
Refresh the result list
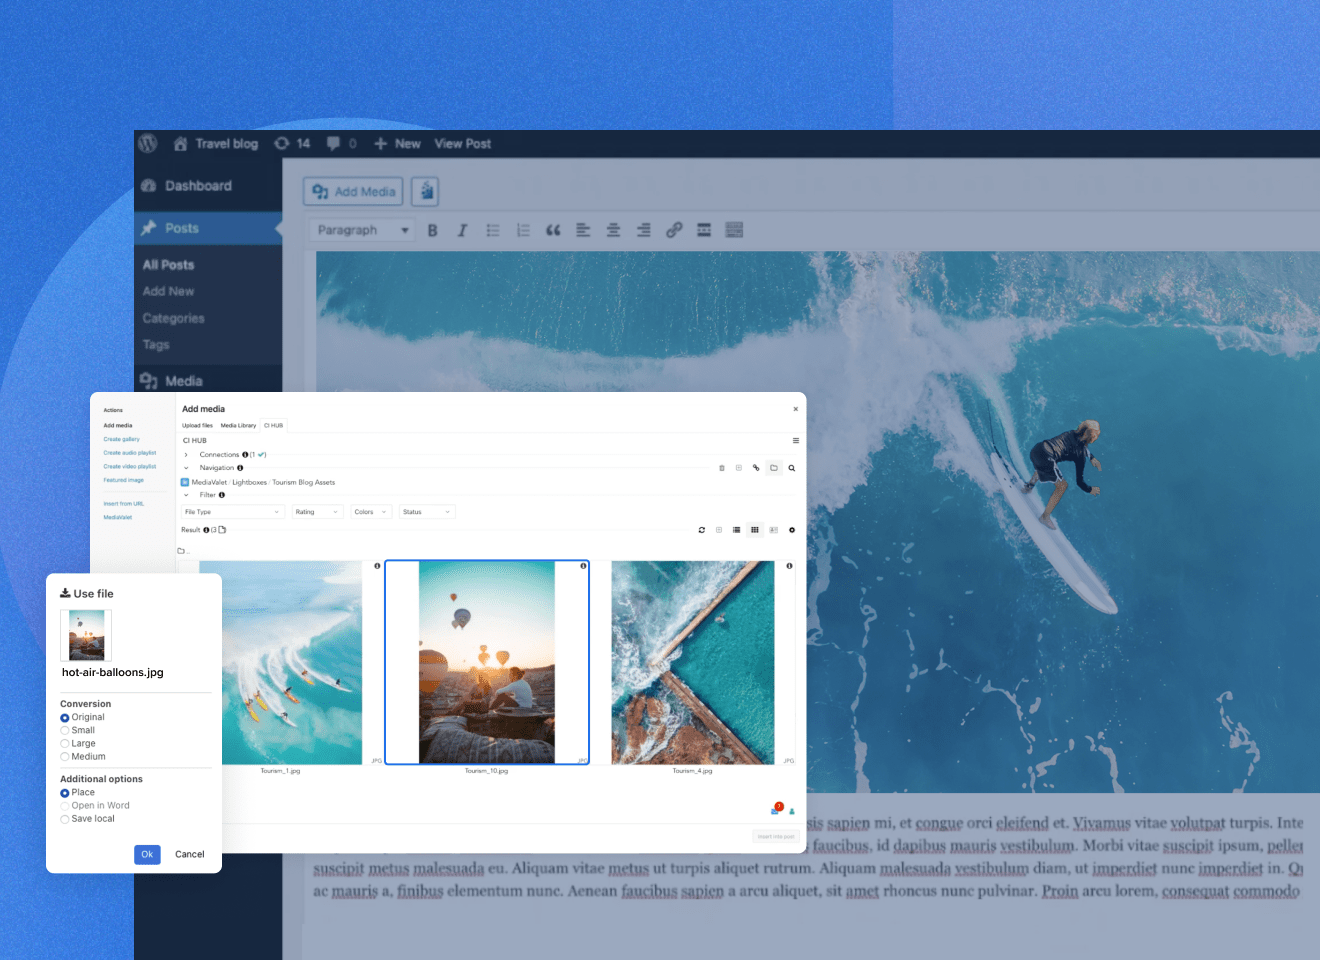coord(702,530)
